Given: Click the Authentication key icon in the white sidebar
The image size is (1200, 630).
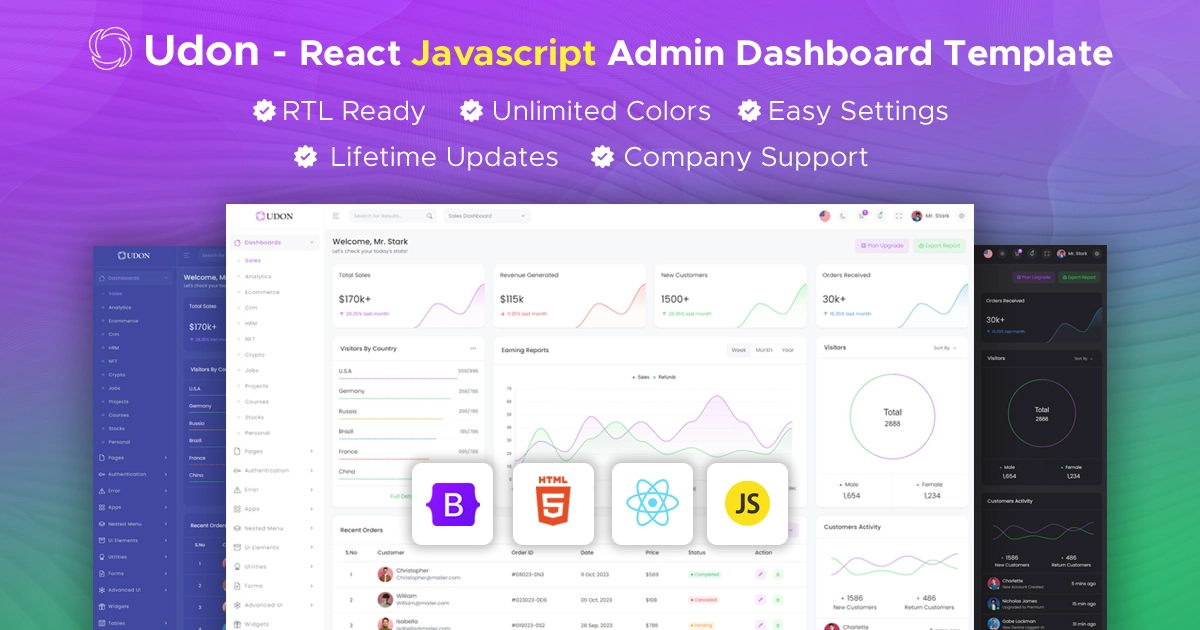Looking at the screenshot, I should point(237,470).
